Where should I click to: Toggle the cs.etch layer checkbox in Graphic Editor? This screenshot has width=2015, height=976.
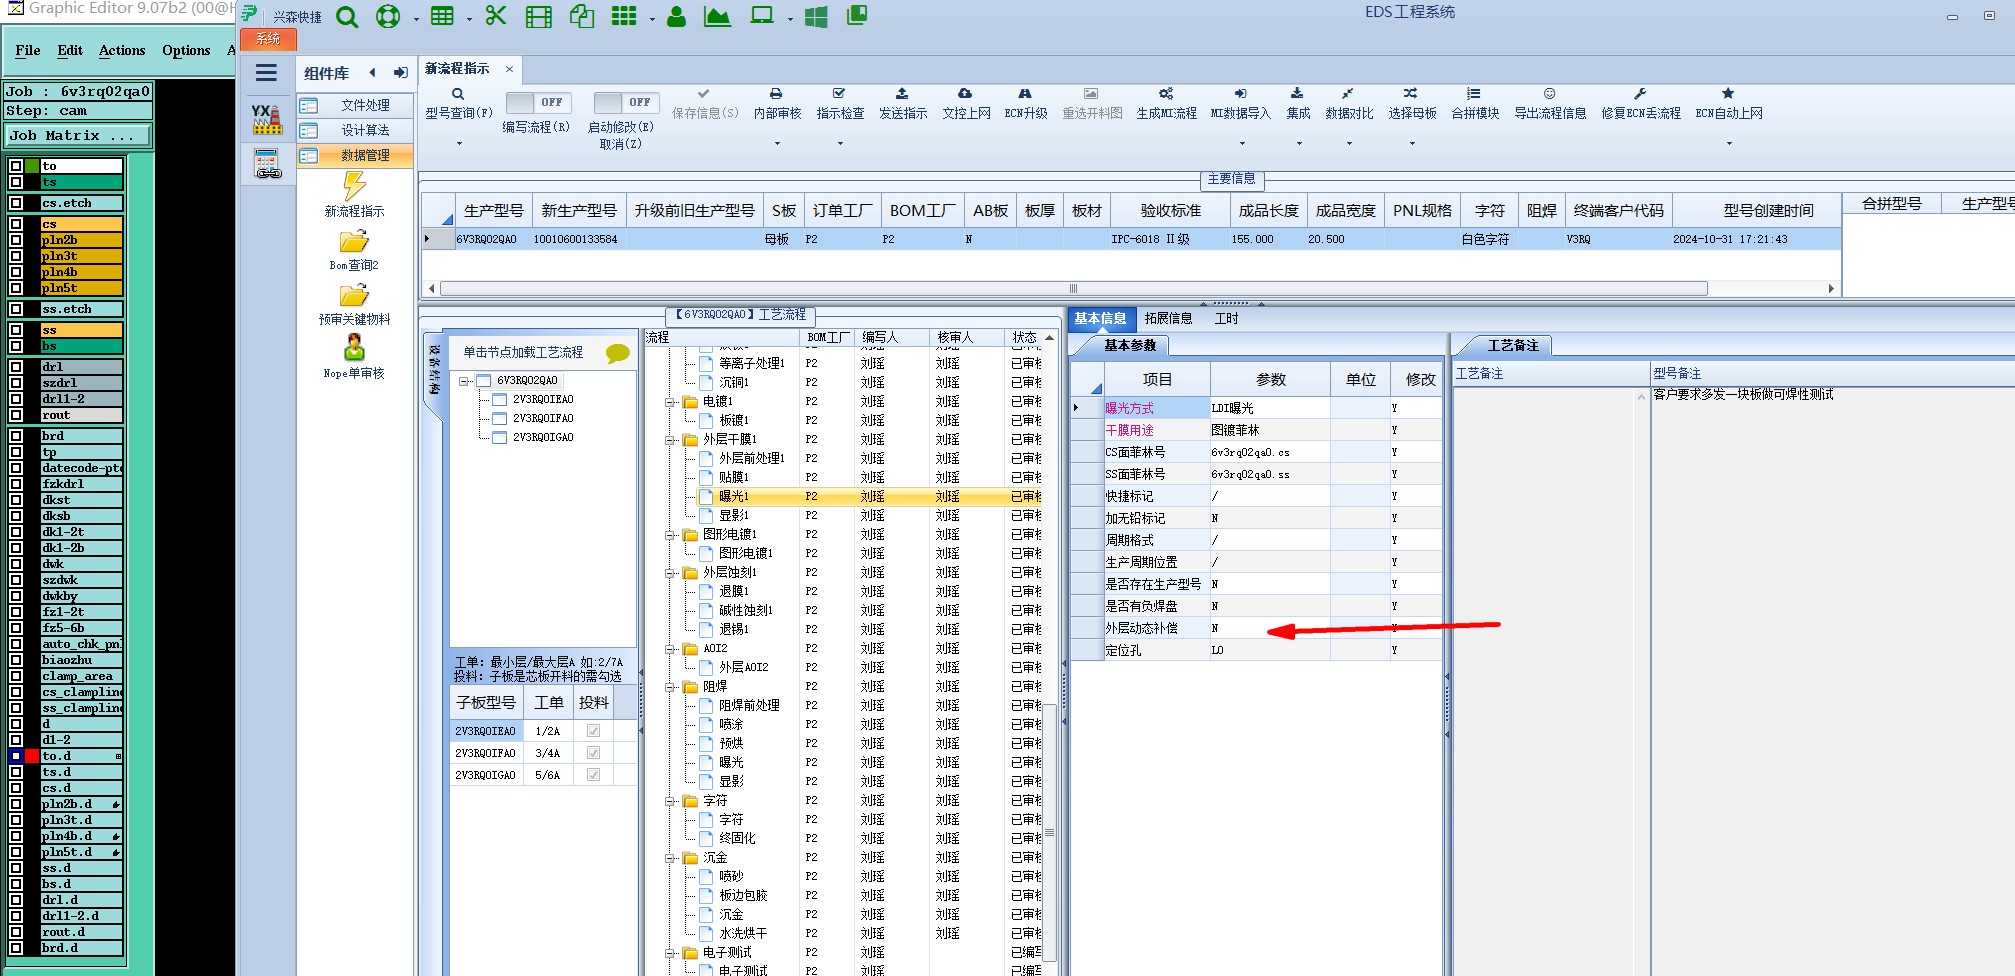coord(16,203)
